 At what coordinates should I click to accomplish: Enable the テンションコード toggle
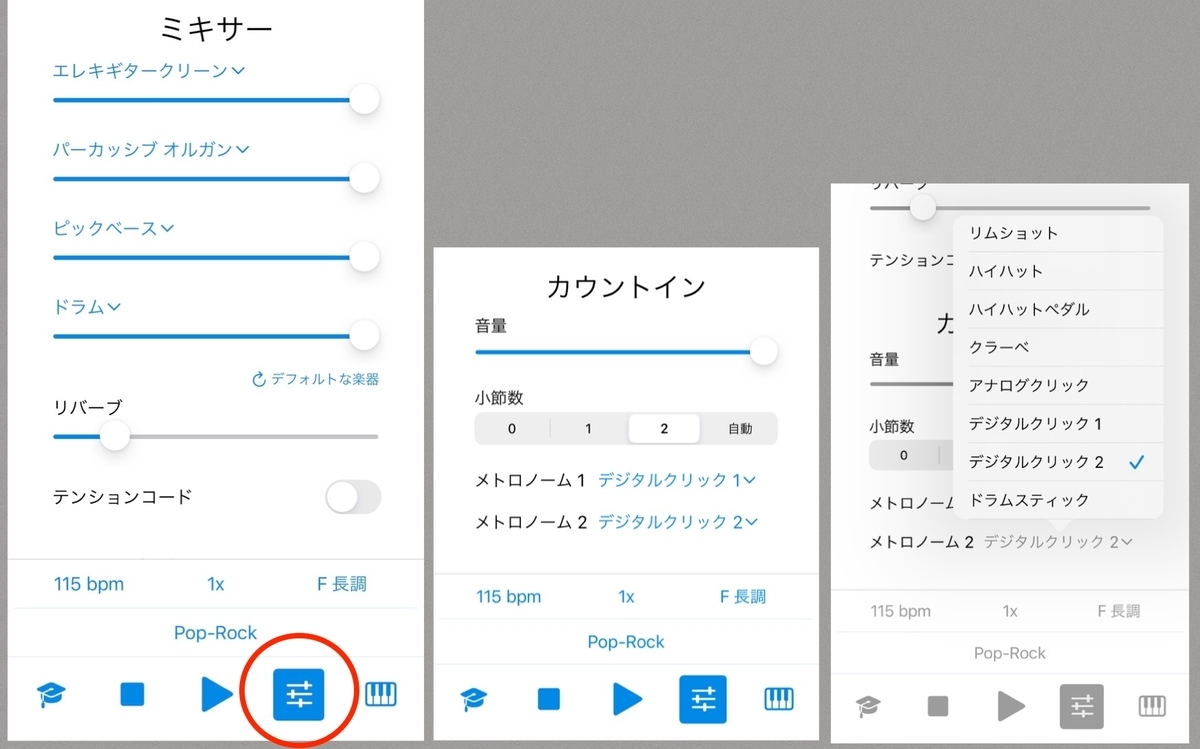pyautogui.click(x=353, y=496)
